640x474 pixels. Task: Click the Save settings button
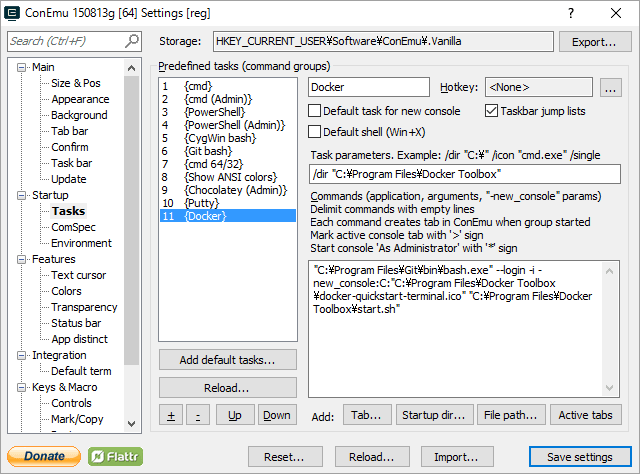click(580, 456)
